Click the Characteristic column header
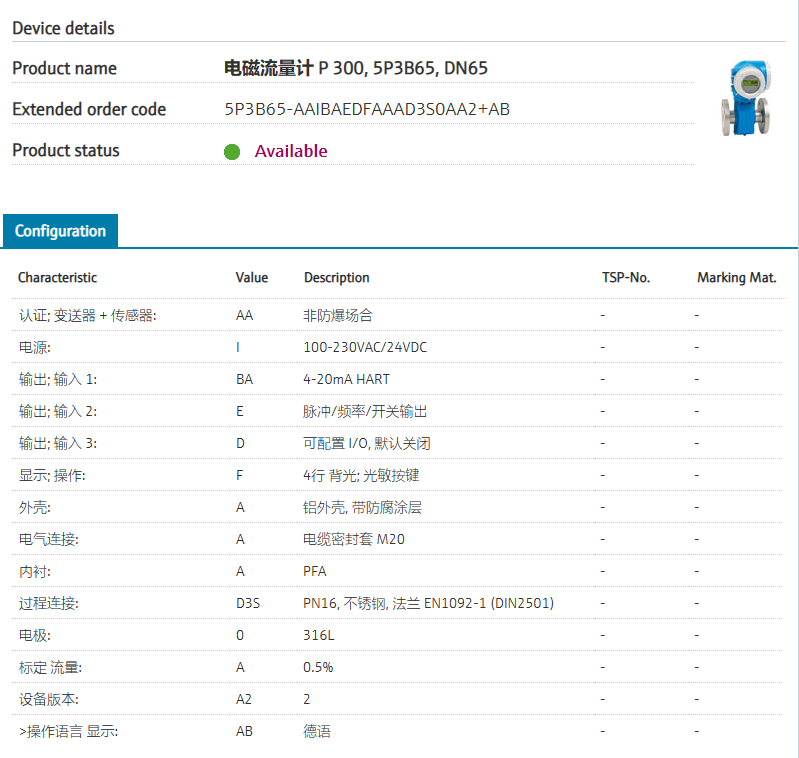799x758 pixels. coord(57,277)
